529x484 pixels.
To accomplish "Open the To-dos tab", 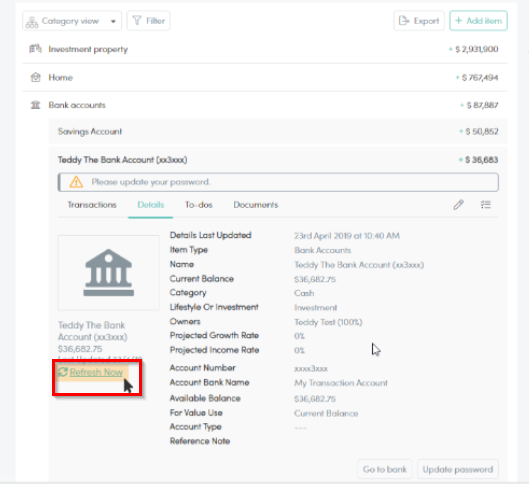I will point(199,205).
